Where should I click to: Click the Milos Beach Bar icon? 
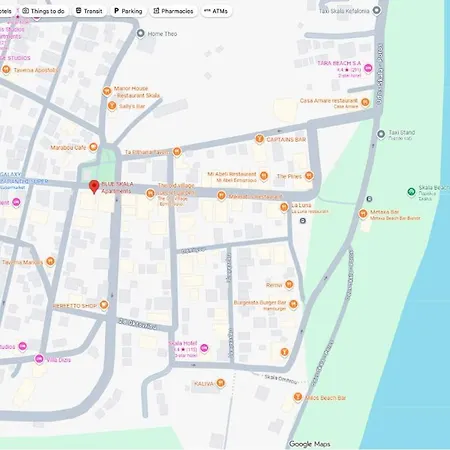(x=298, y=397)
